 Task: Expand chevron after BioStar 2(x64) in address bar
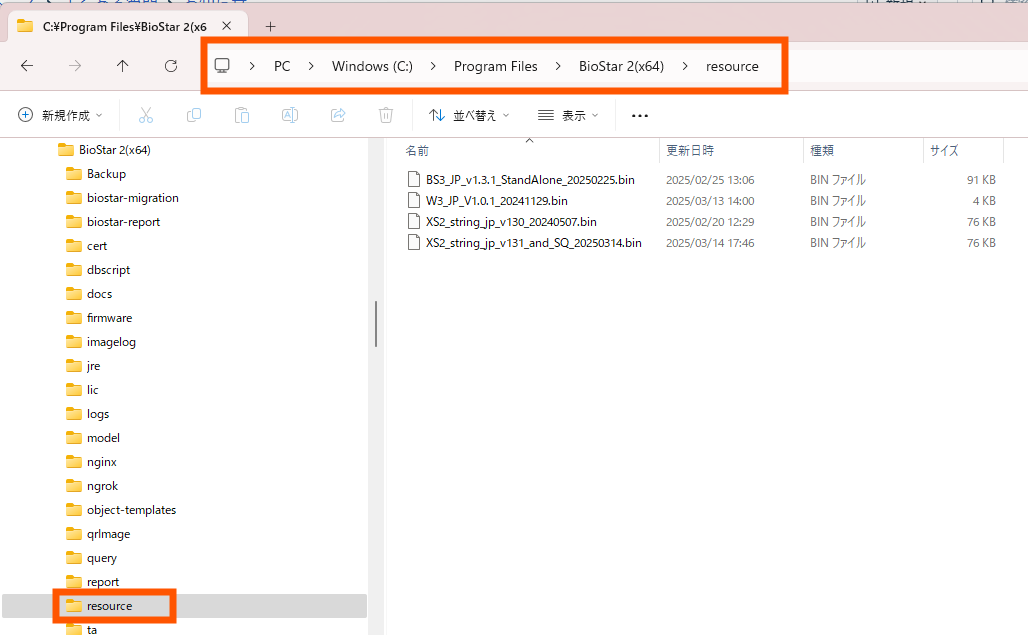[684, 66]
